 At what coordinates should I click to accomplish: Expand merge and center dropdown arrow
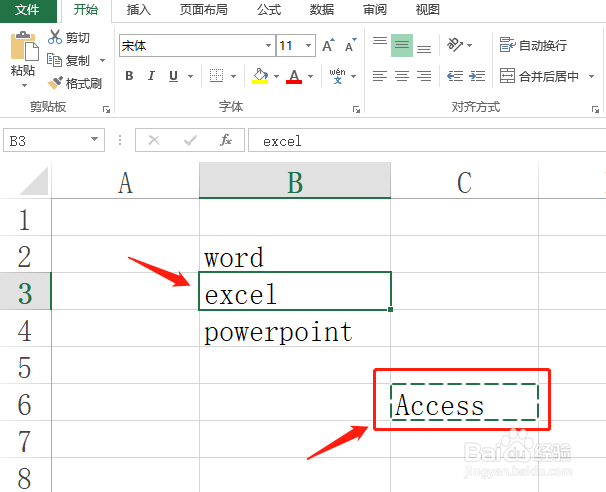click(x=591, y=76)
